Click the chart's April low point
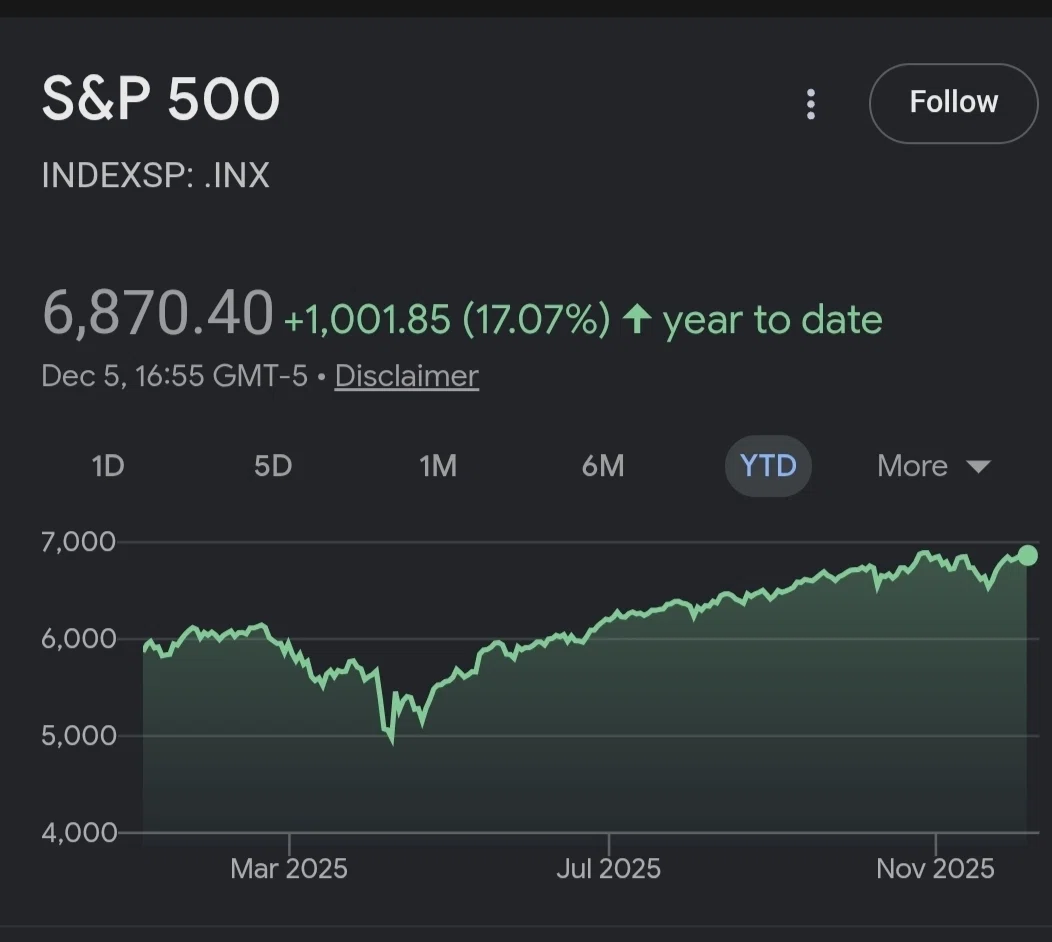The image size is (1052, 942). pyautogui.click(x=392, y=741)
